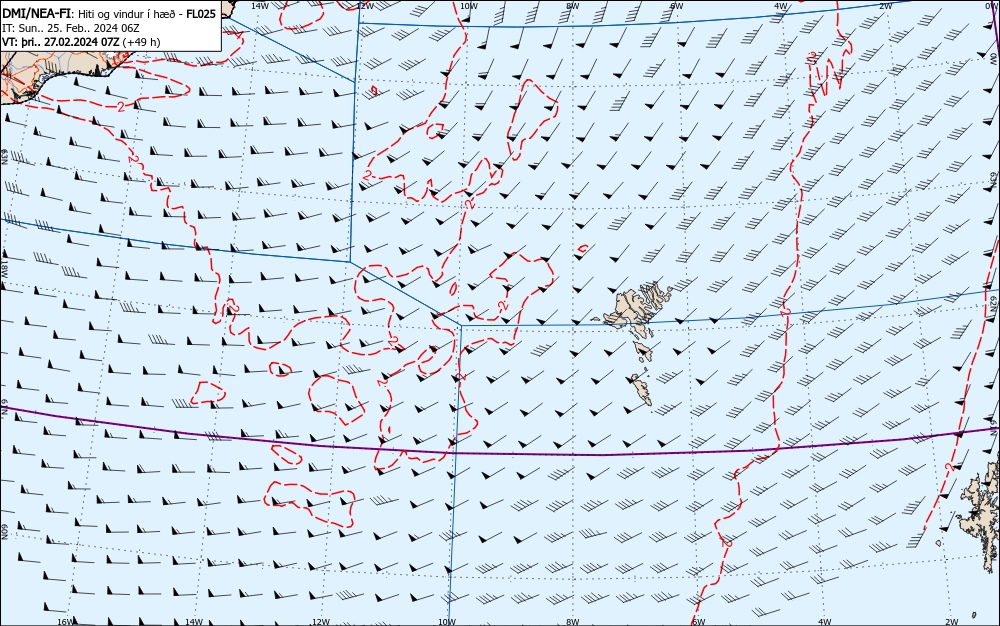1000x626 pixels.
Task: Click the '14W' longitude label on bottom axis
Action: pyautogui.click(x=193, y=622)
